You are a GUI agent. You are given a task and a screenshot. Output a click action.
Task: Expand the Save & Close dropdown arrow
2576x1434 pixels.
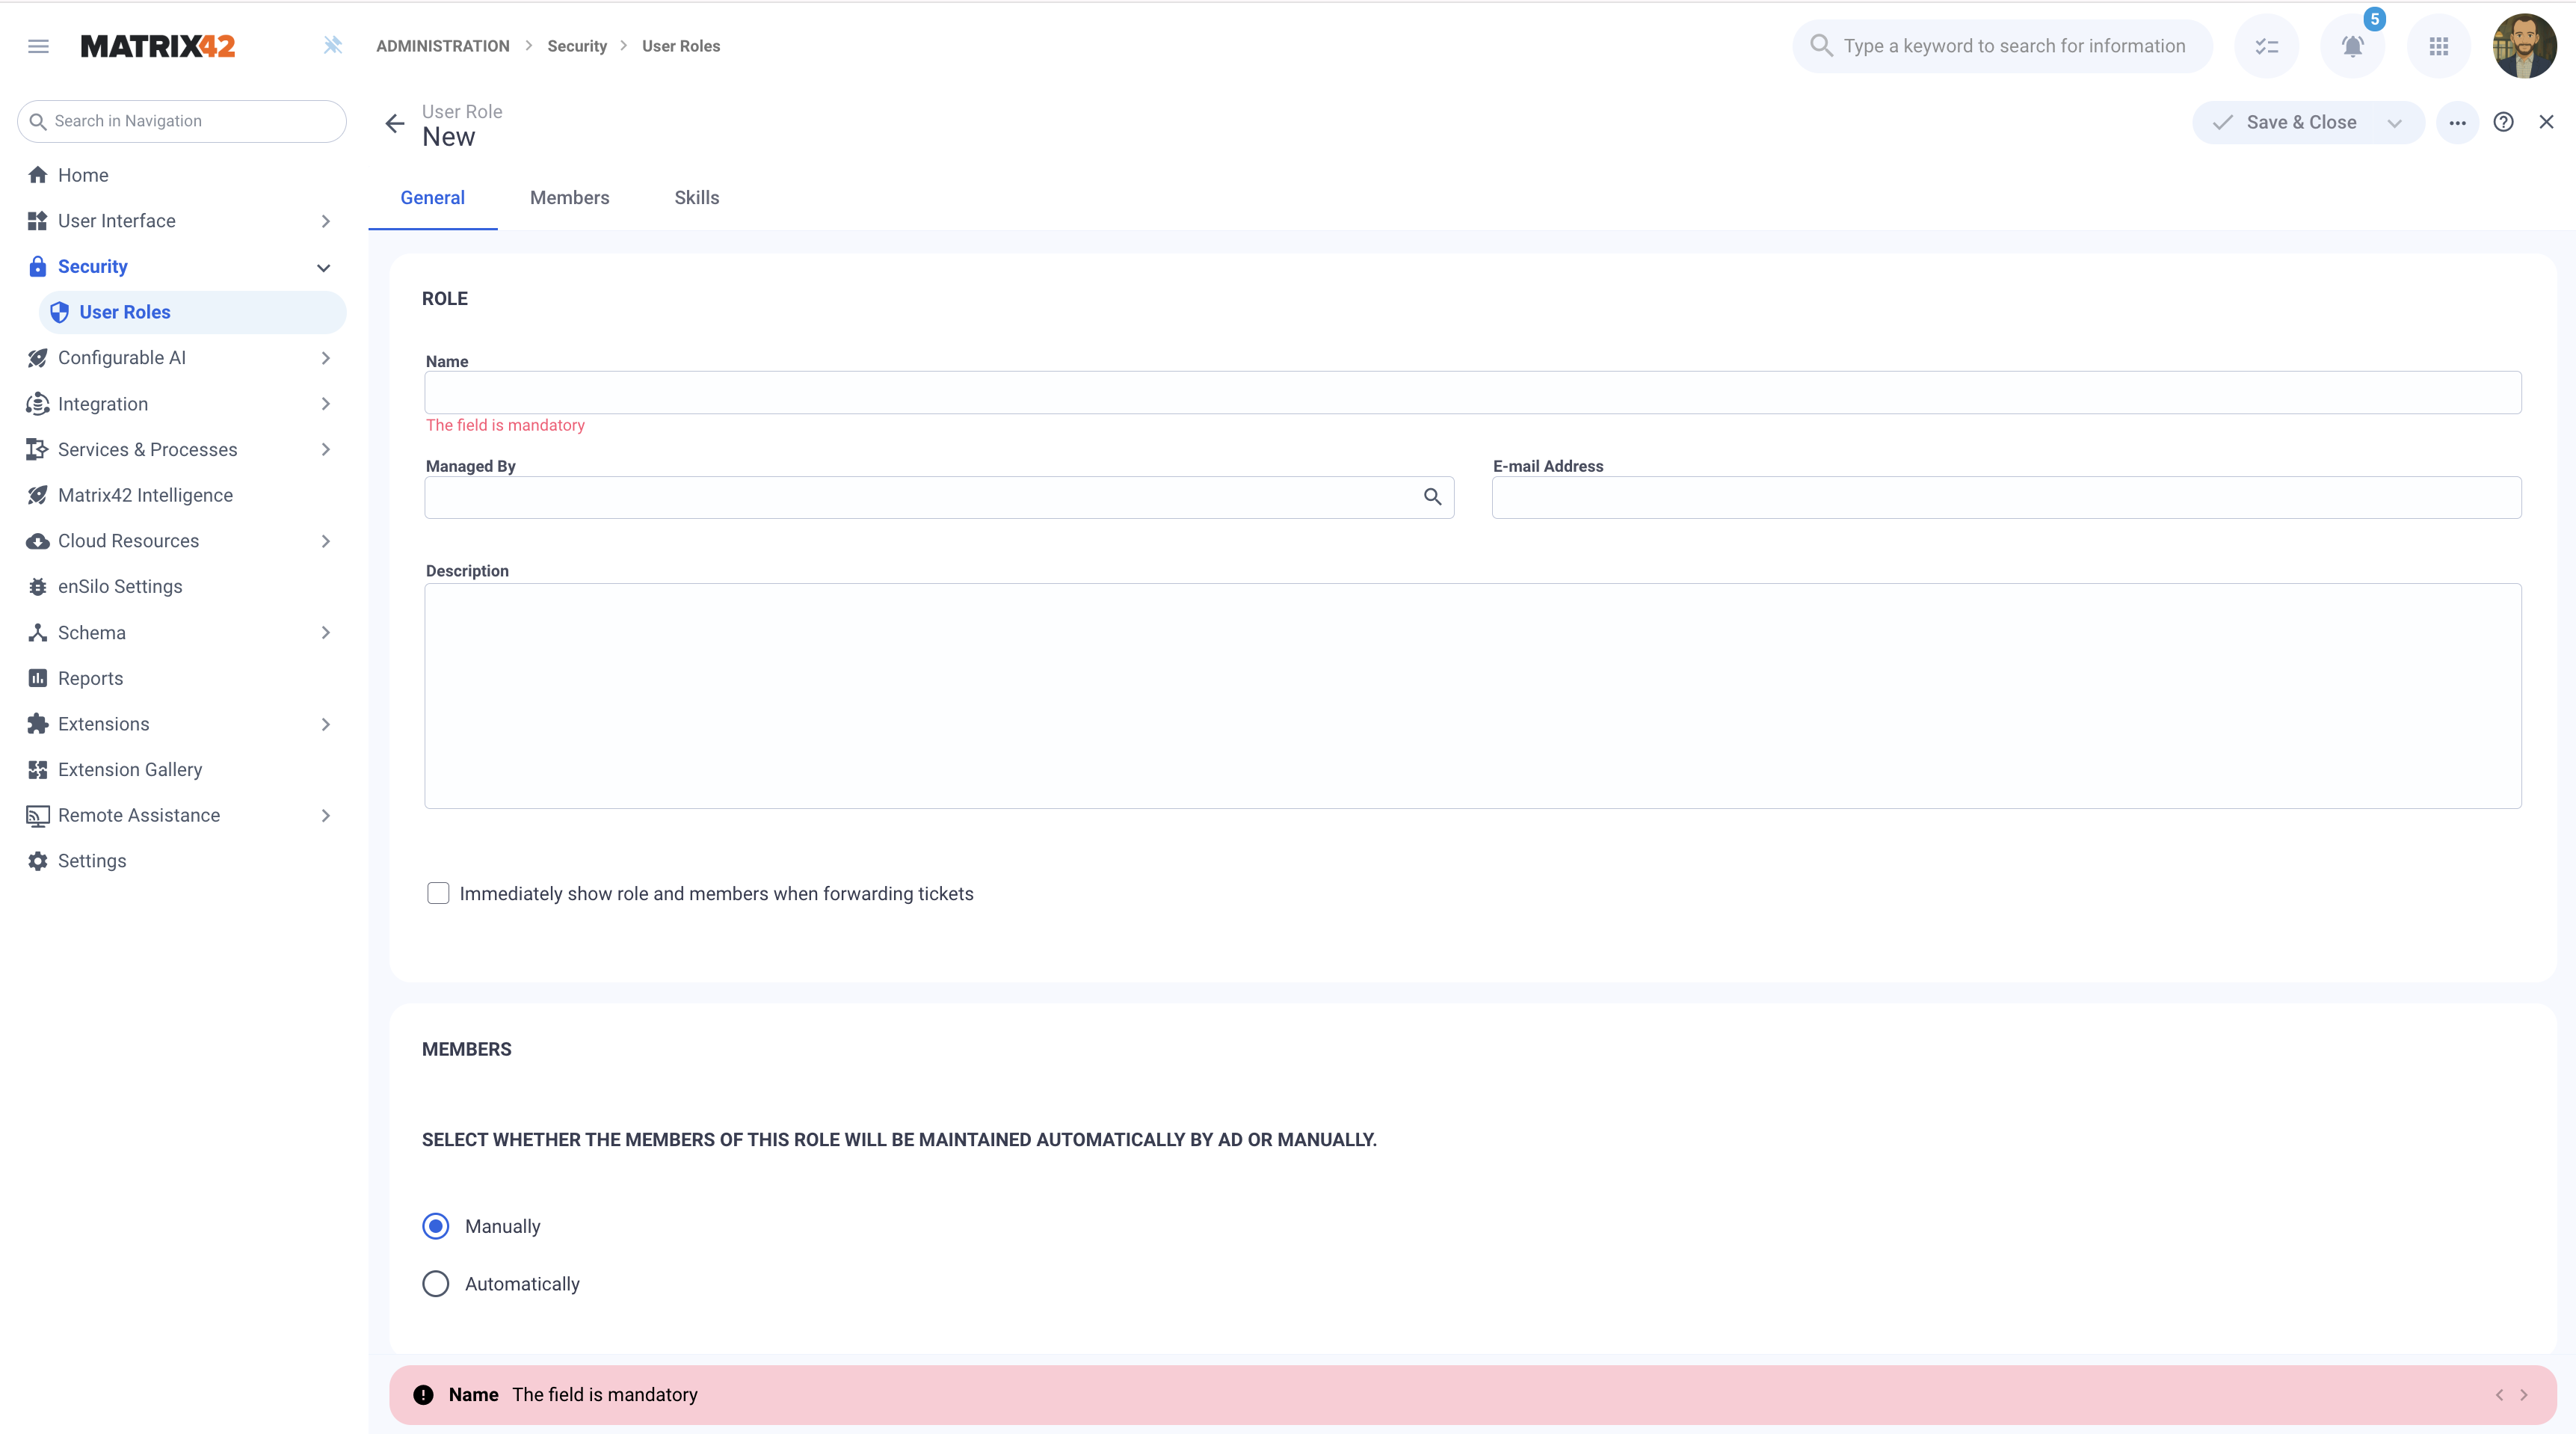click(2394, 123)
